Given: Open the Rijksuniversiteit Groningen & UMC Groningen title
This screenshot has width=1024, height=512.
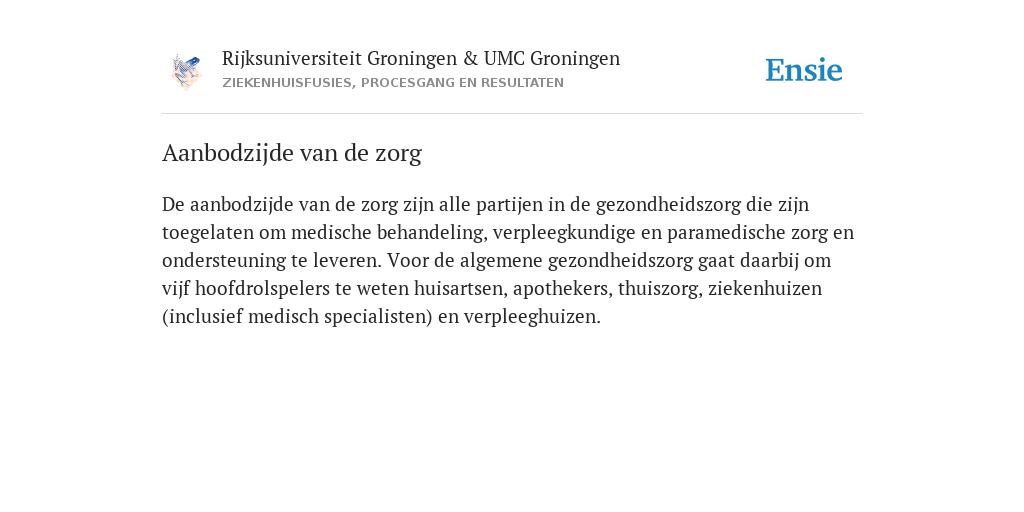Looking at the screenshot, I should pyautogui.click(x=421, y=59).
